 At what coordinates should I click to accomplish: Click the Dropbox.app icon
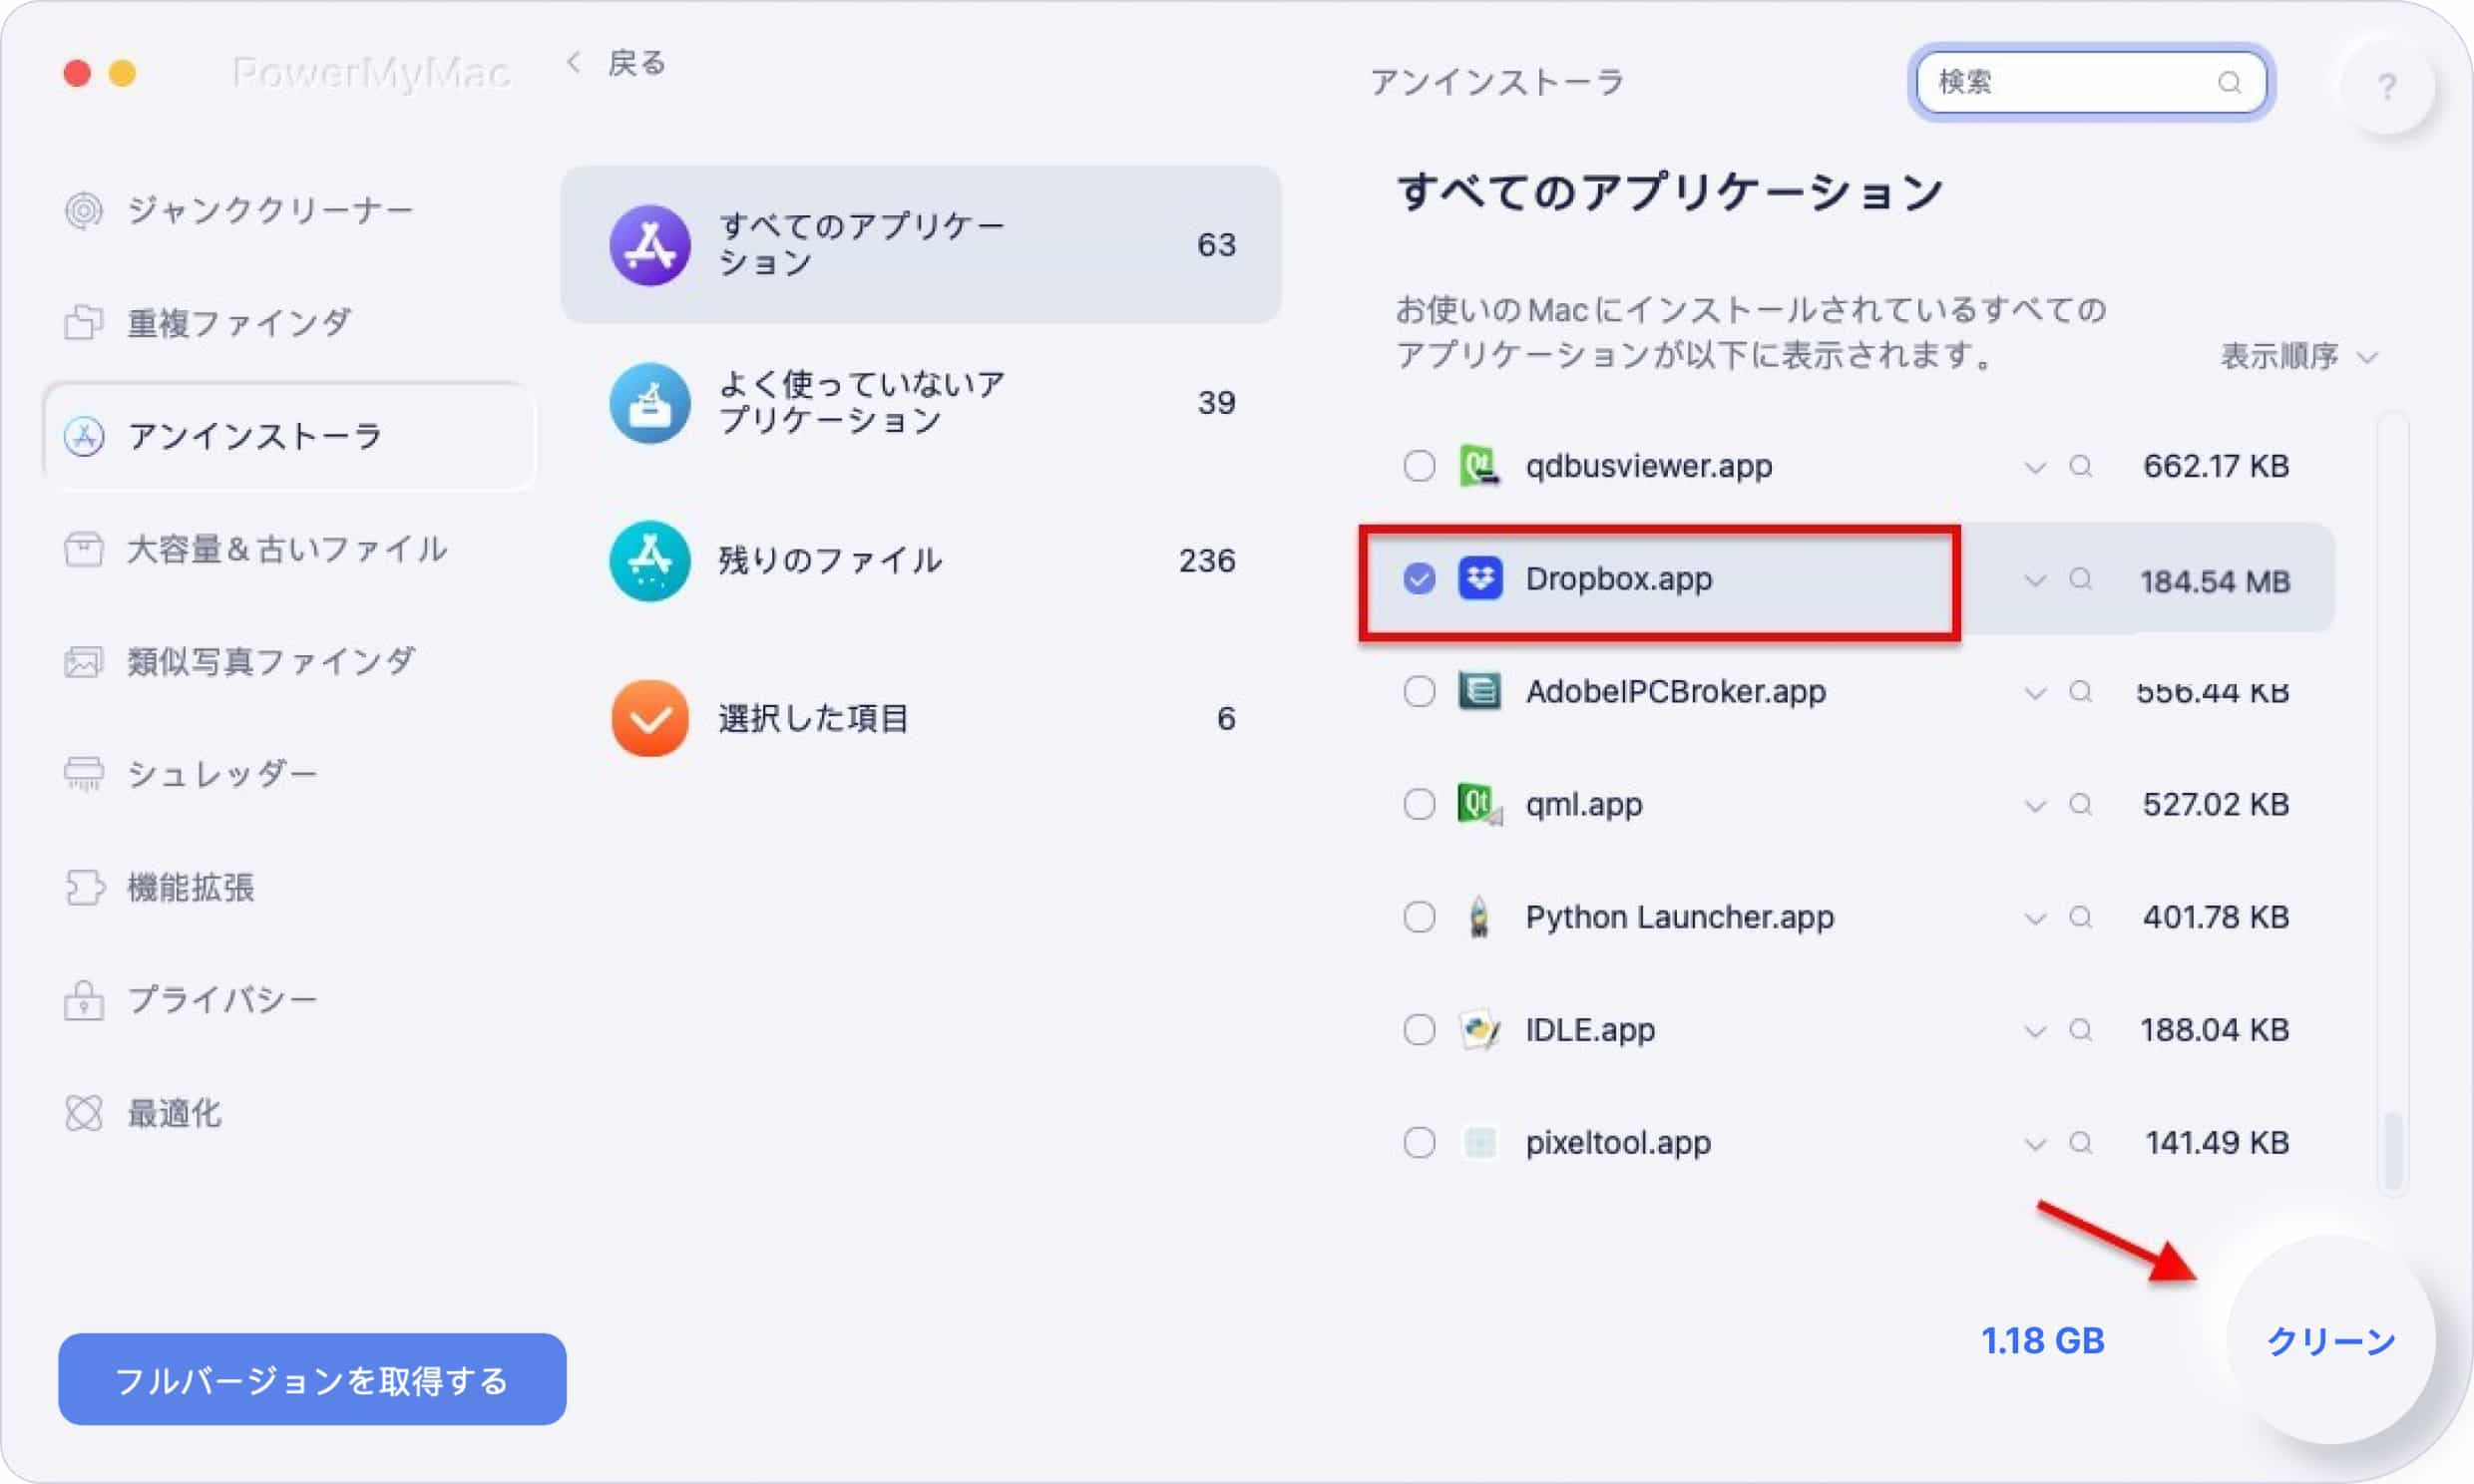pos(1480,579)
